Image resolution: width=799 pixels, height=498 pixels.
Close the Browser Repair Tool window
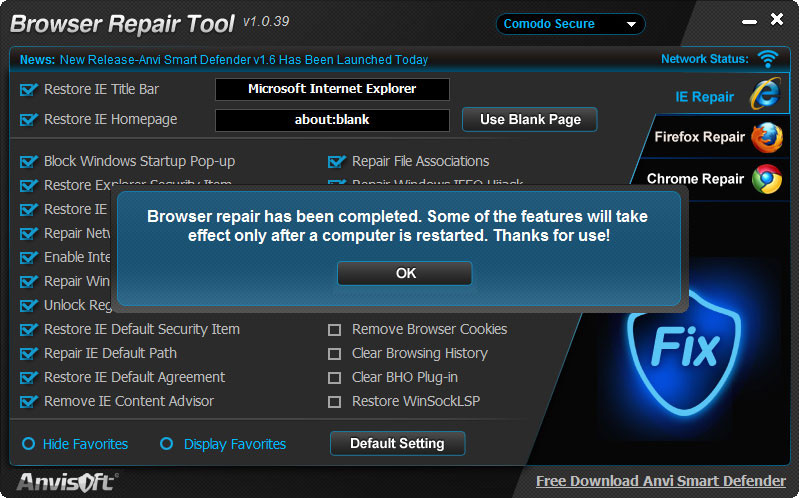[x=777, y=19]
